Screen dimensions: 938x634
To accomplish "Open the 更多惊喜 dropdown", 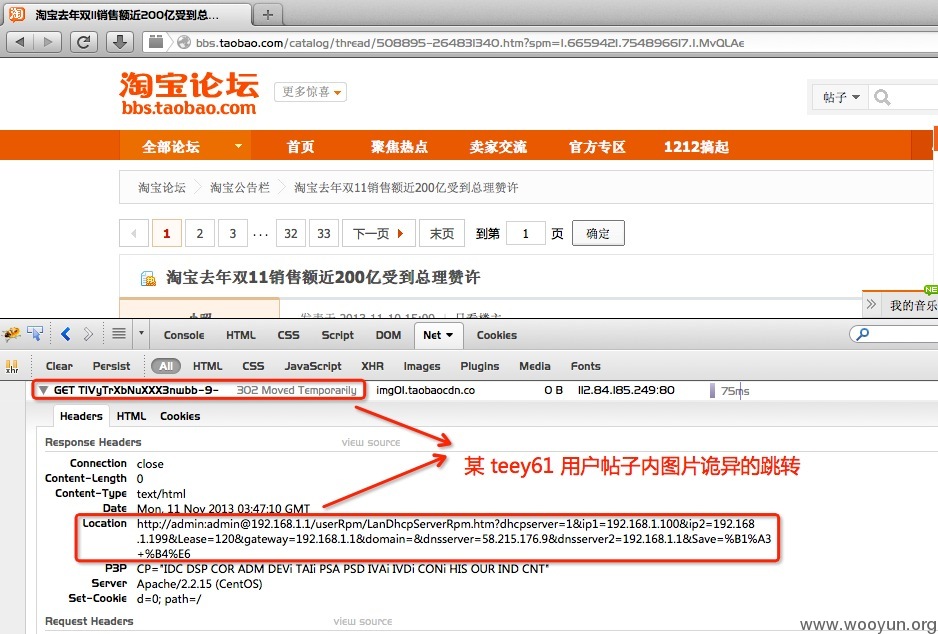I will click(x=310, y=92).
